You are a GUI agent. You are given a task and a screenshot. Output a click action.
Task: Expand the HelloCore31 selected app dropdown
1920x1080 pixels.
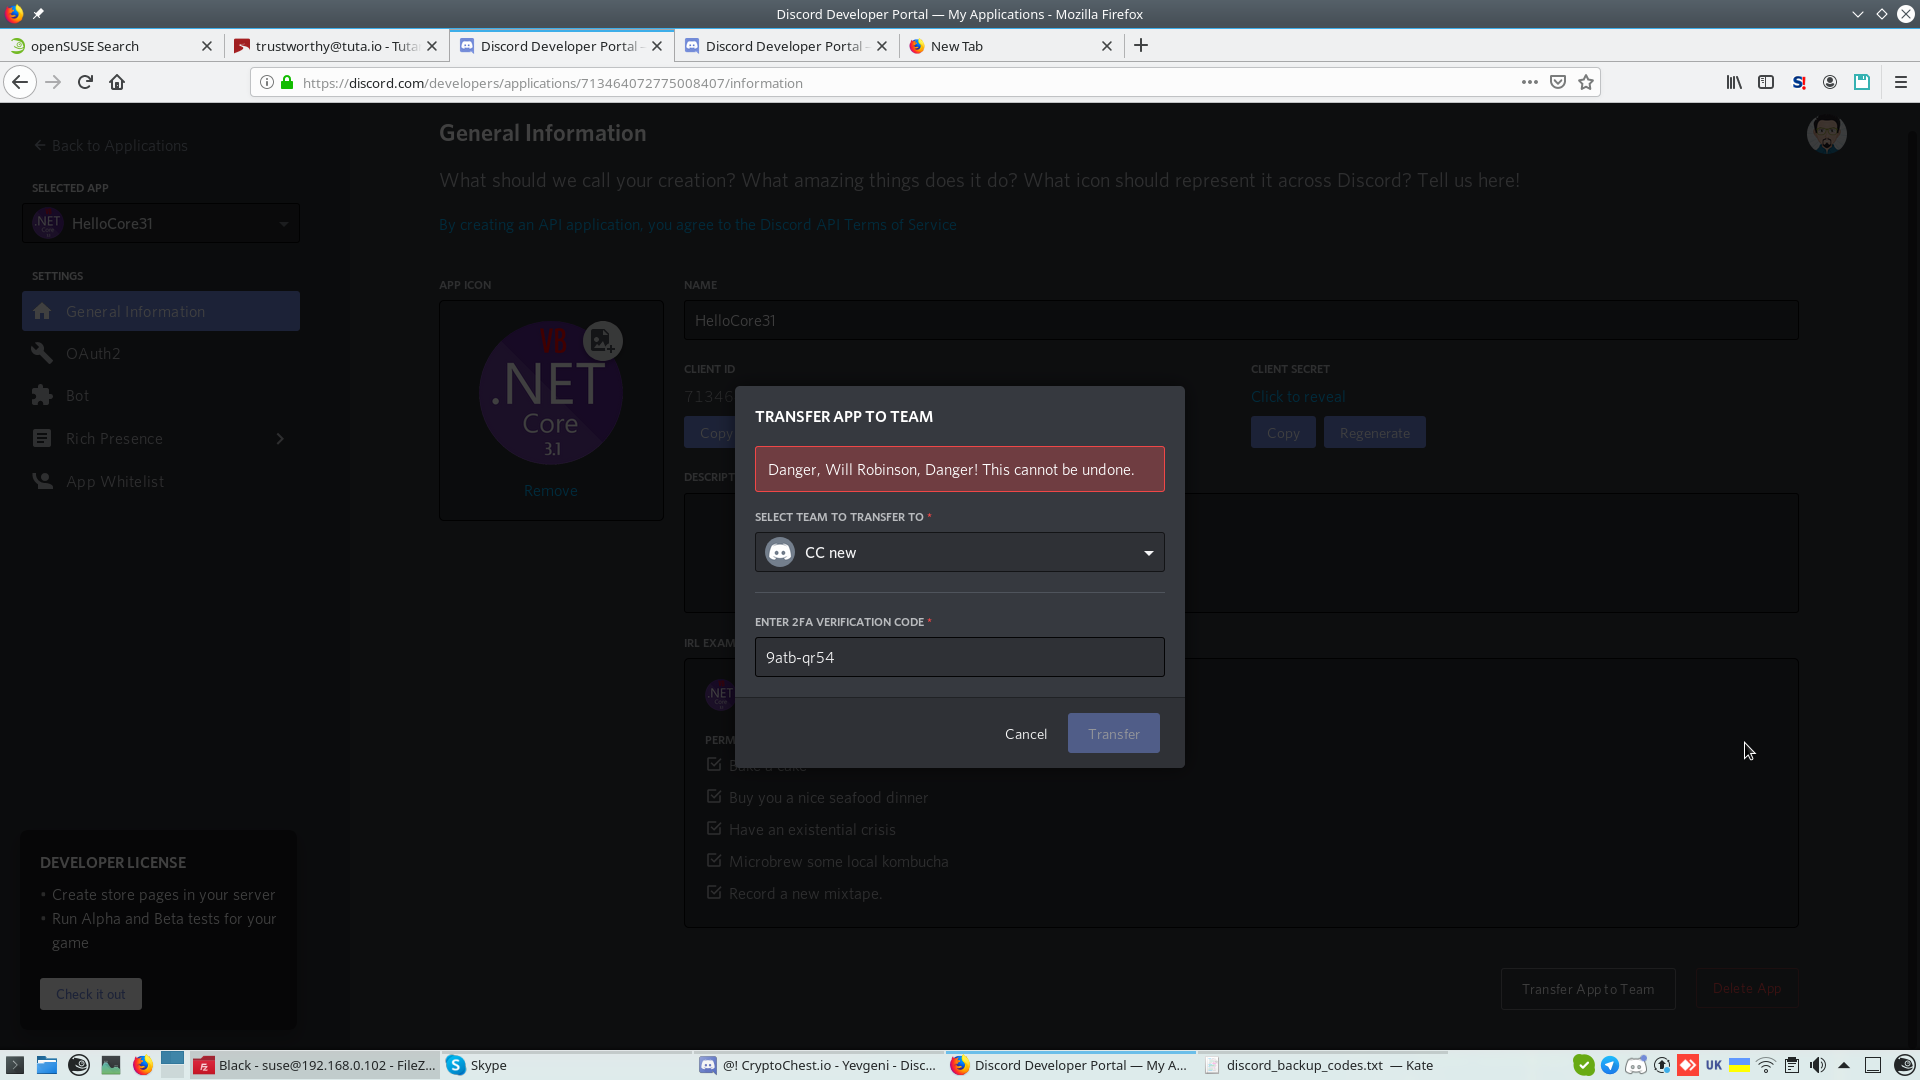click(161, 223)
